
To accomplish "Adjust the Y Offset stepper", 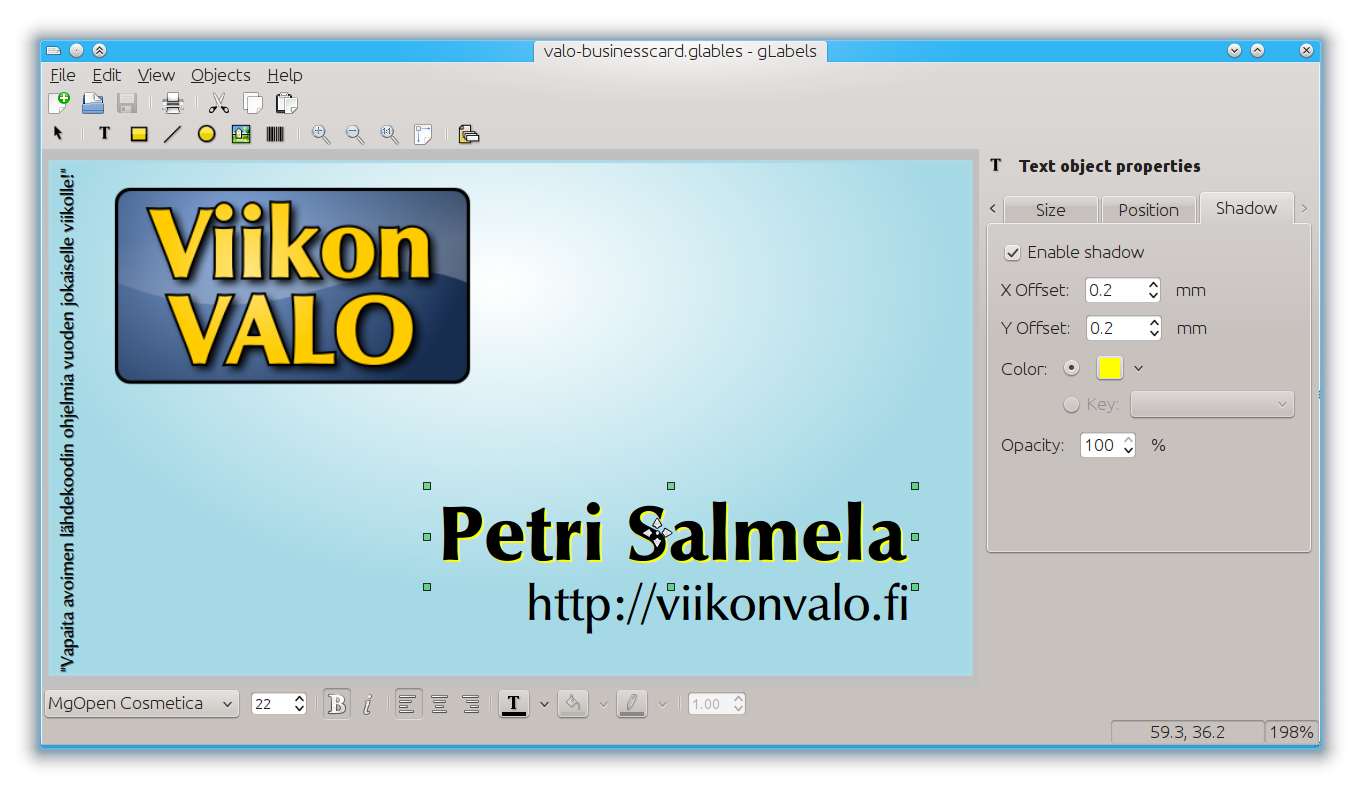I will tap(1153, 328).
